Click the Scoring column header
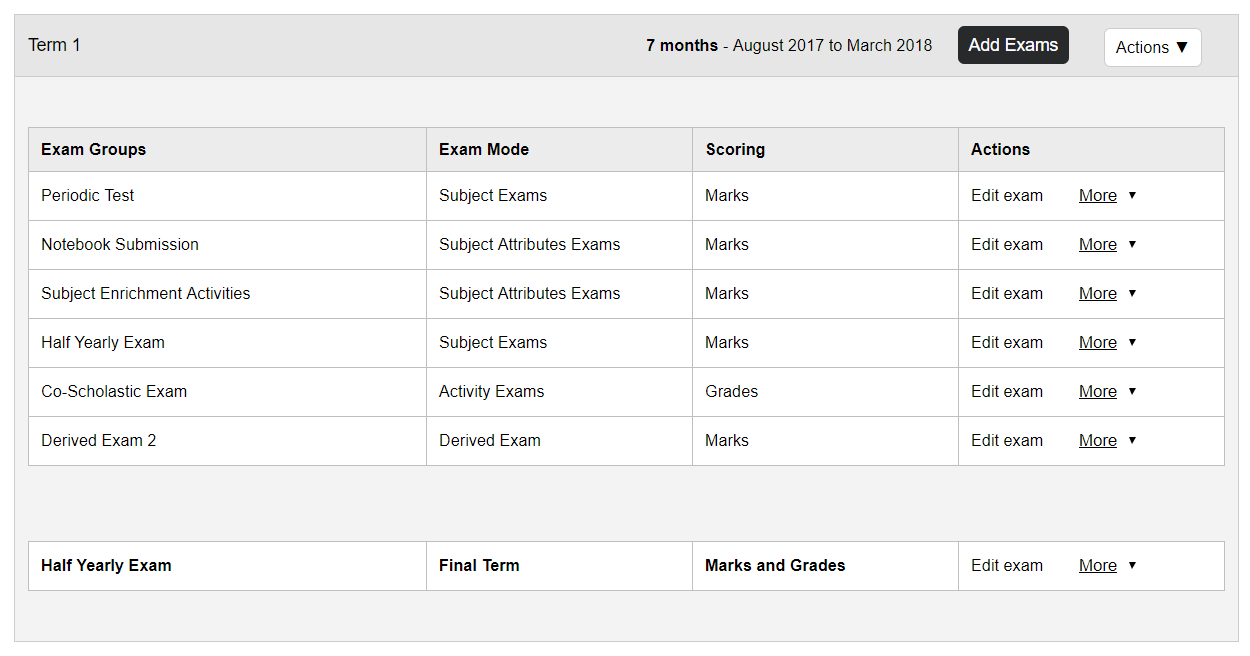This screenshot has height=656, width=1250. [x=735, y=150]
